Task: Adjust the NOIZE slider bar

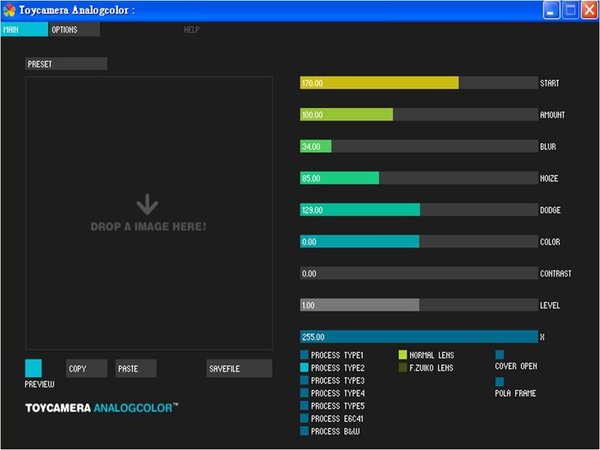Action: tap(419, 178)
